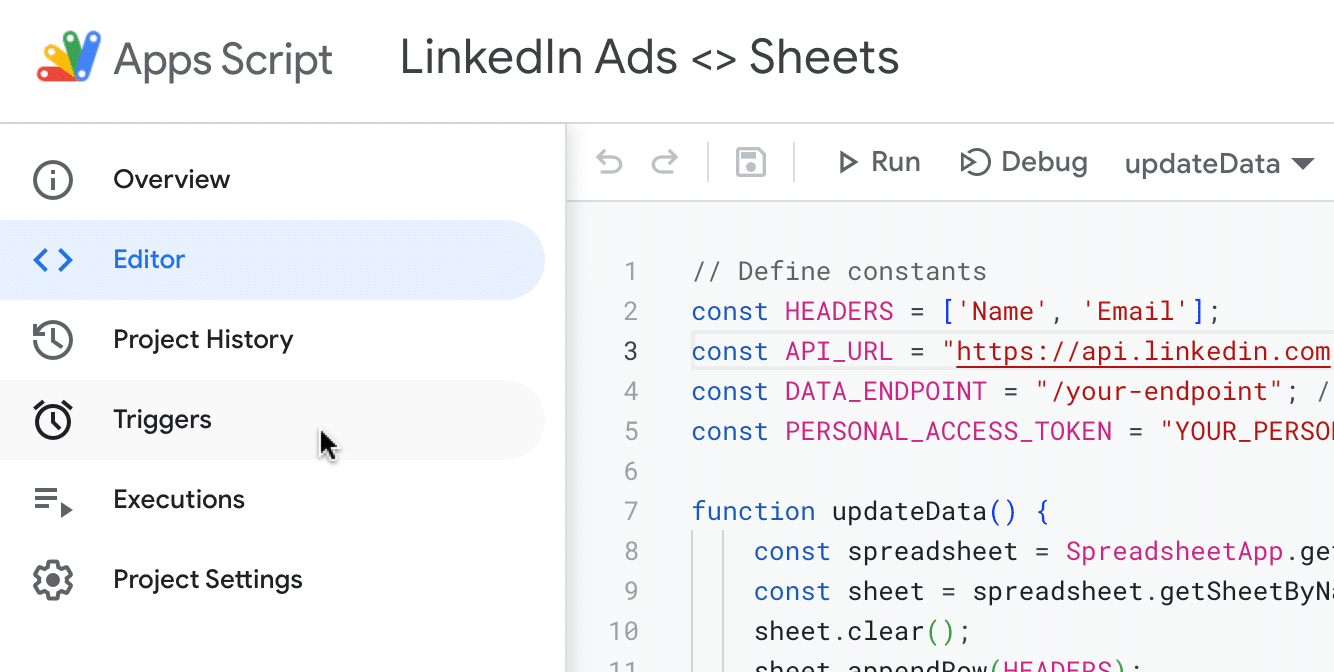The width and height of the screenshot is (1334, 672).
Task: Click the DATA_ENDPOINT constant name
Action: coord(886,392)
